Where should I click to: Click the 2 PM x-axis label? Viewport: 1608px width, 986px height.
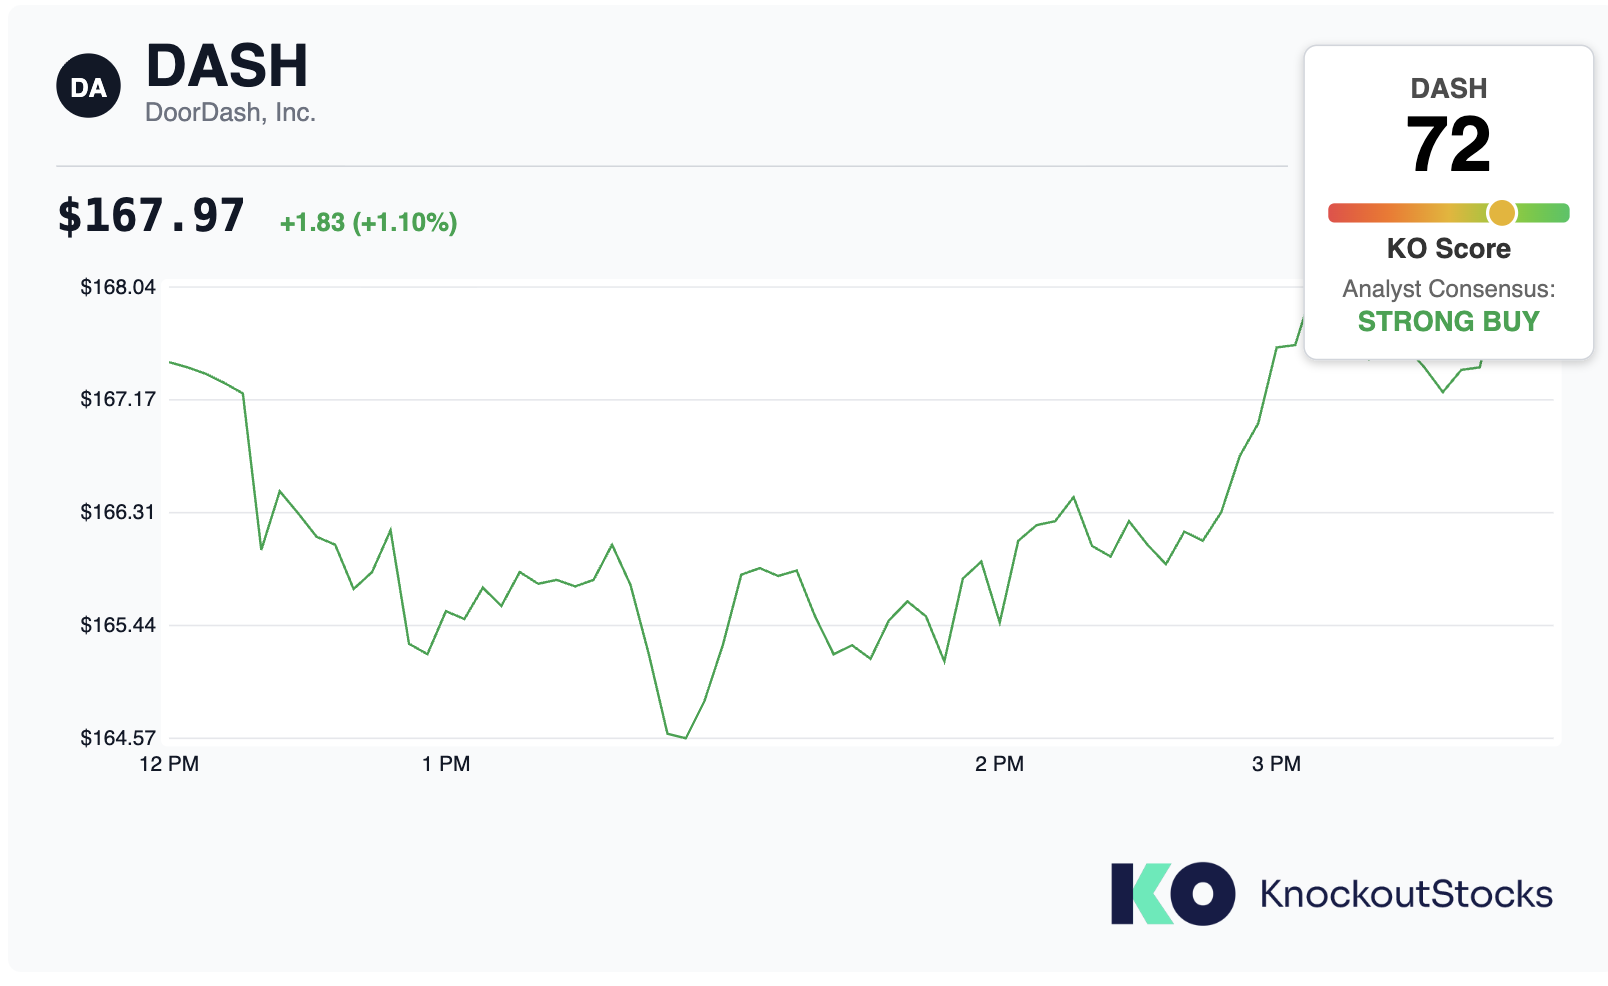click(x=1000, y=764)
